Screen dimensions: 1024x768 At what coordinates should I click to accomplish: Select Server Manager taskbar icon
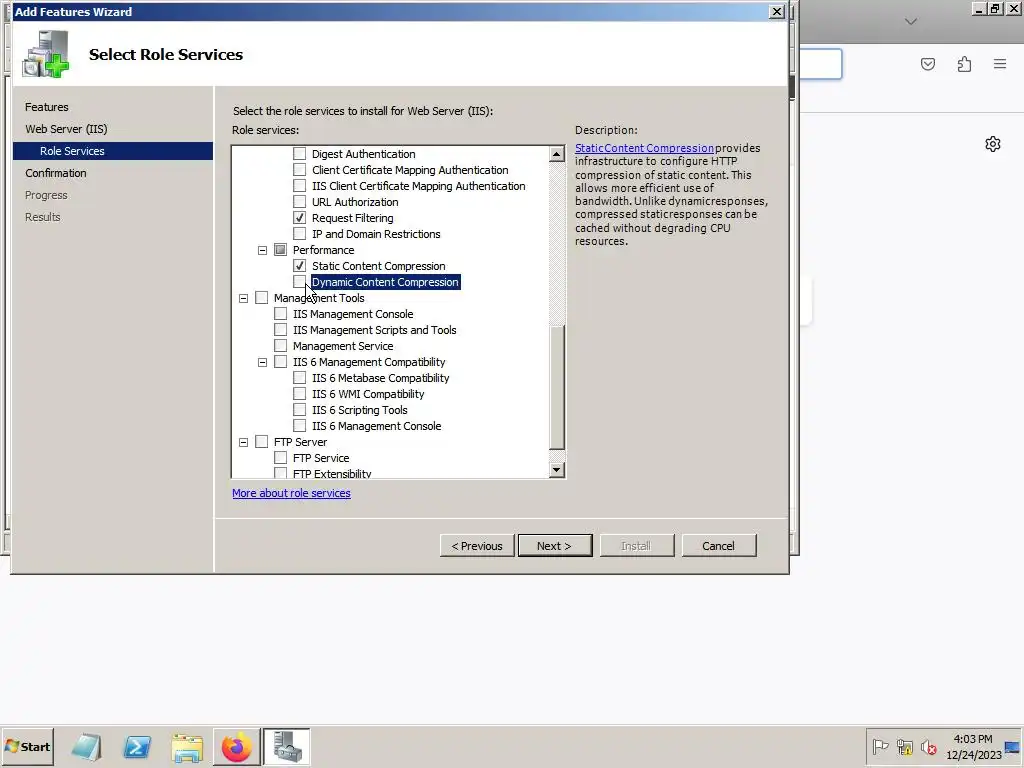click(x=287, y=746)
